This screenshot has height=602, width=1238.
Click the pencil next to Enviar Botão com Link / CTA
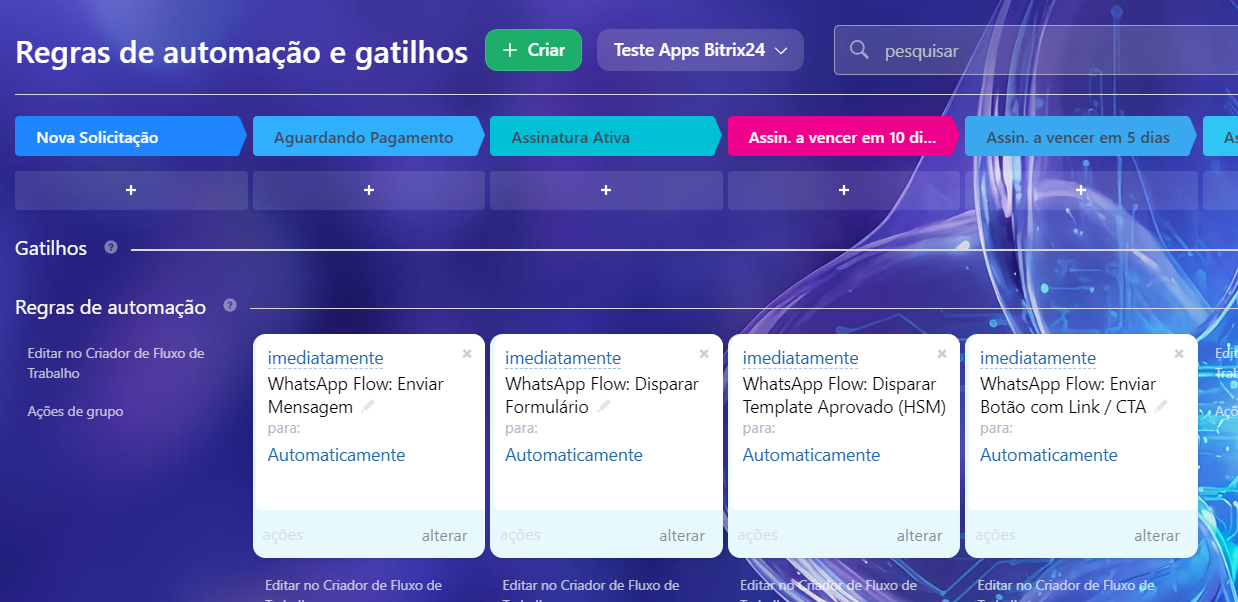pos(1160,406)
